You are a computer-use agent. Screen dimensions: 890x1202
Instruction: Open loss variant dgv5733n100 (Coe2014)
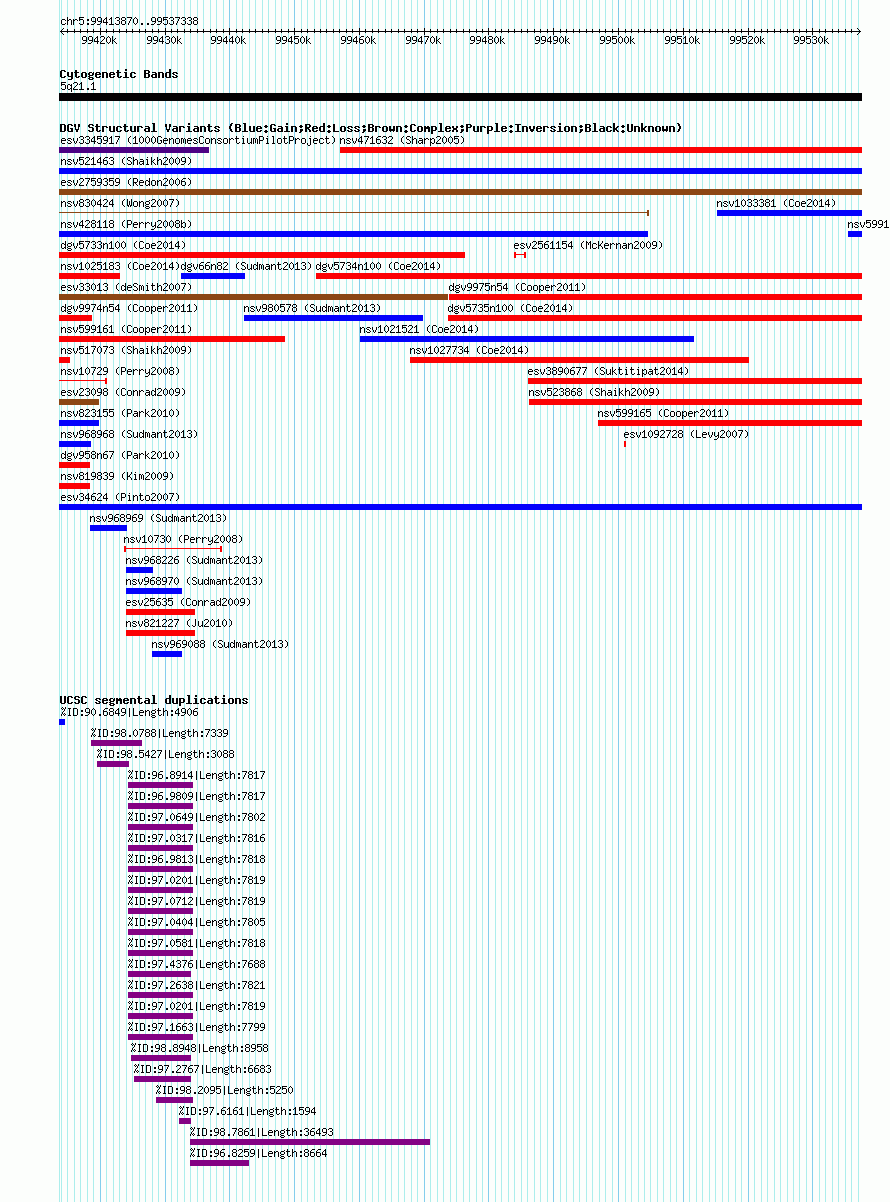(x=262, y=255)
